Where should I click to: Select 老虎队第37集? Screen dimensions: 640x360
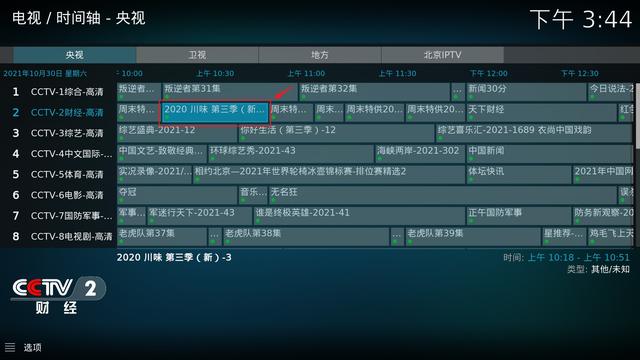(x=162, y=236)
